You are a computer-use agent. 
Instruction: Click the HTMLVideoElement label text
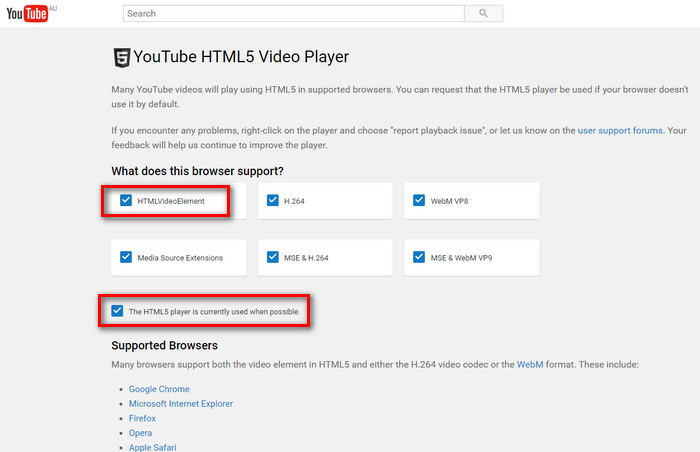click(171, 201)
